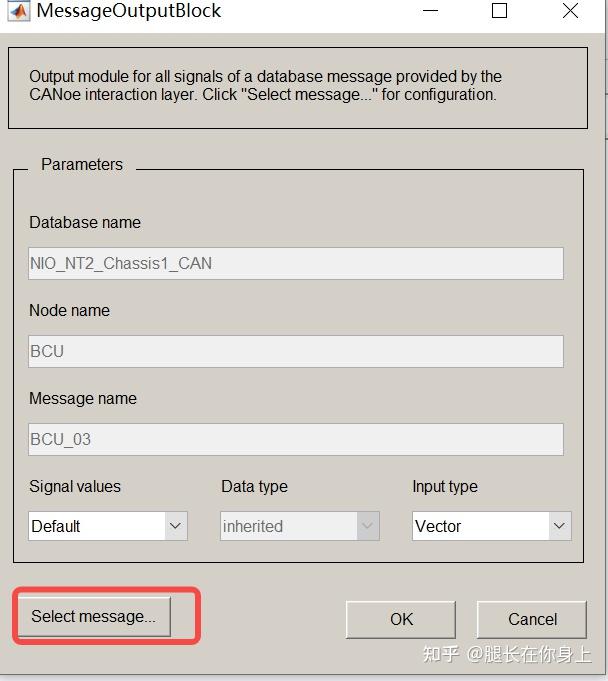This screenshot has width=608, height=681.
Task: Click the Node name field containing BCU
Action: tap(296, 351)
